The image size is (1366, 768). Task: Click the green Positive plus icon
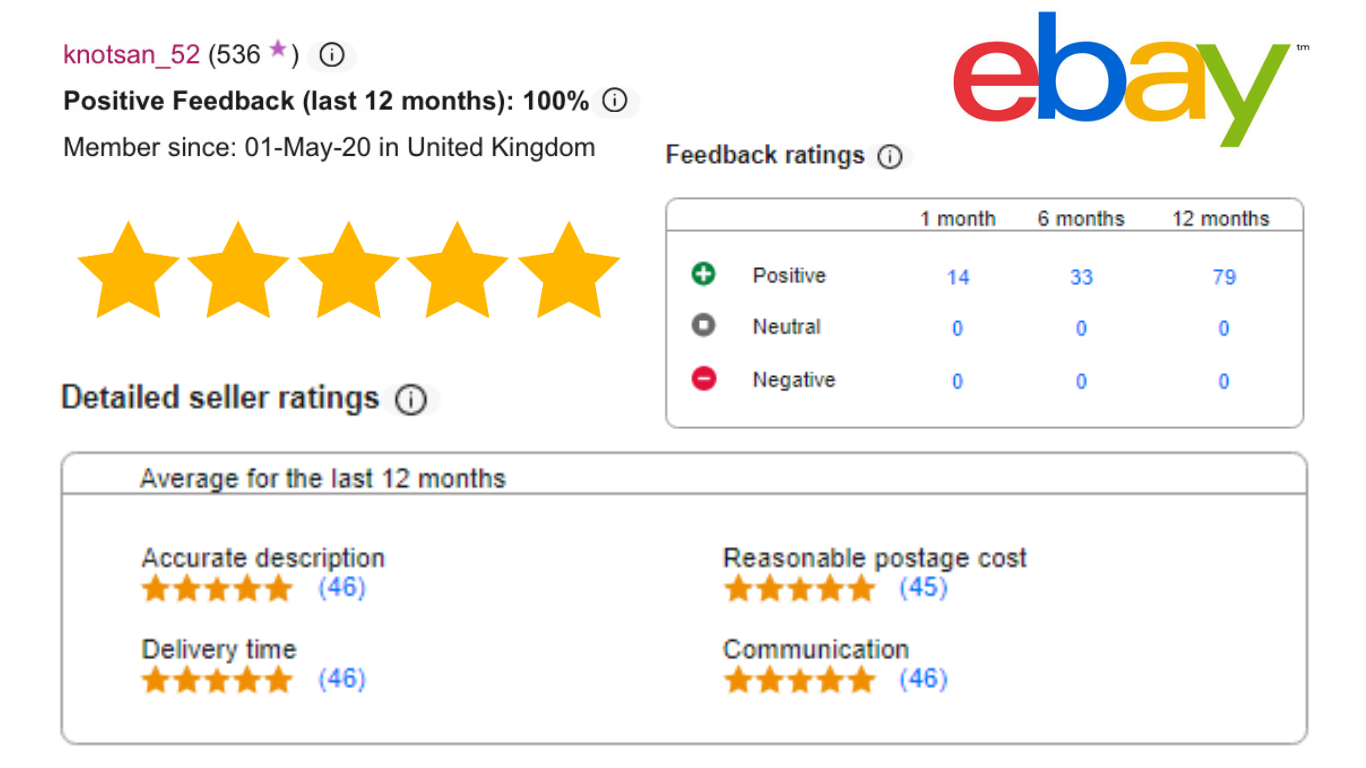click(704, 274)
